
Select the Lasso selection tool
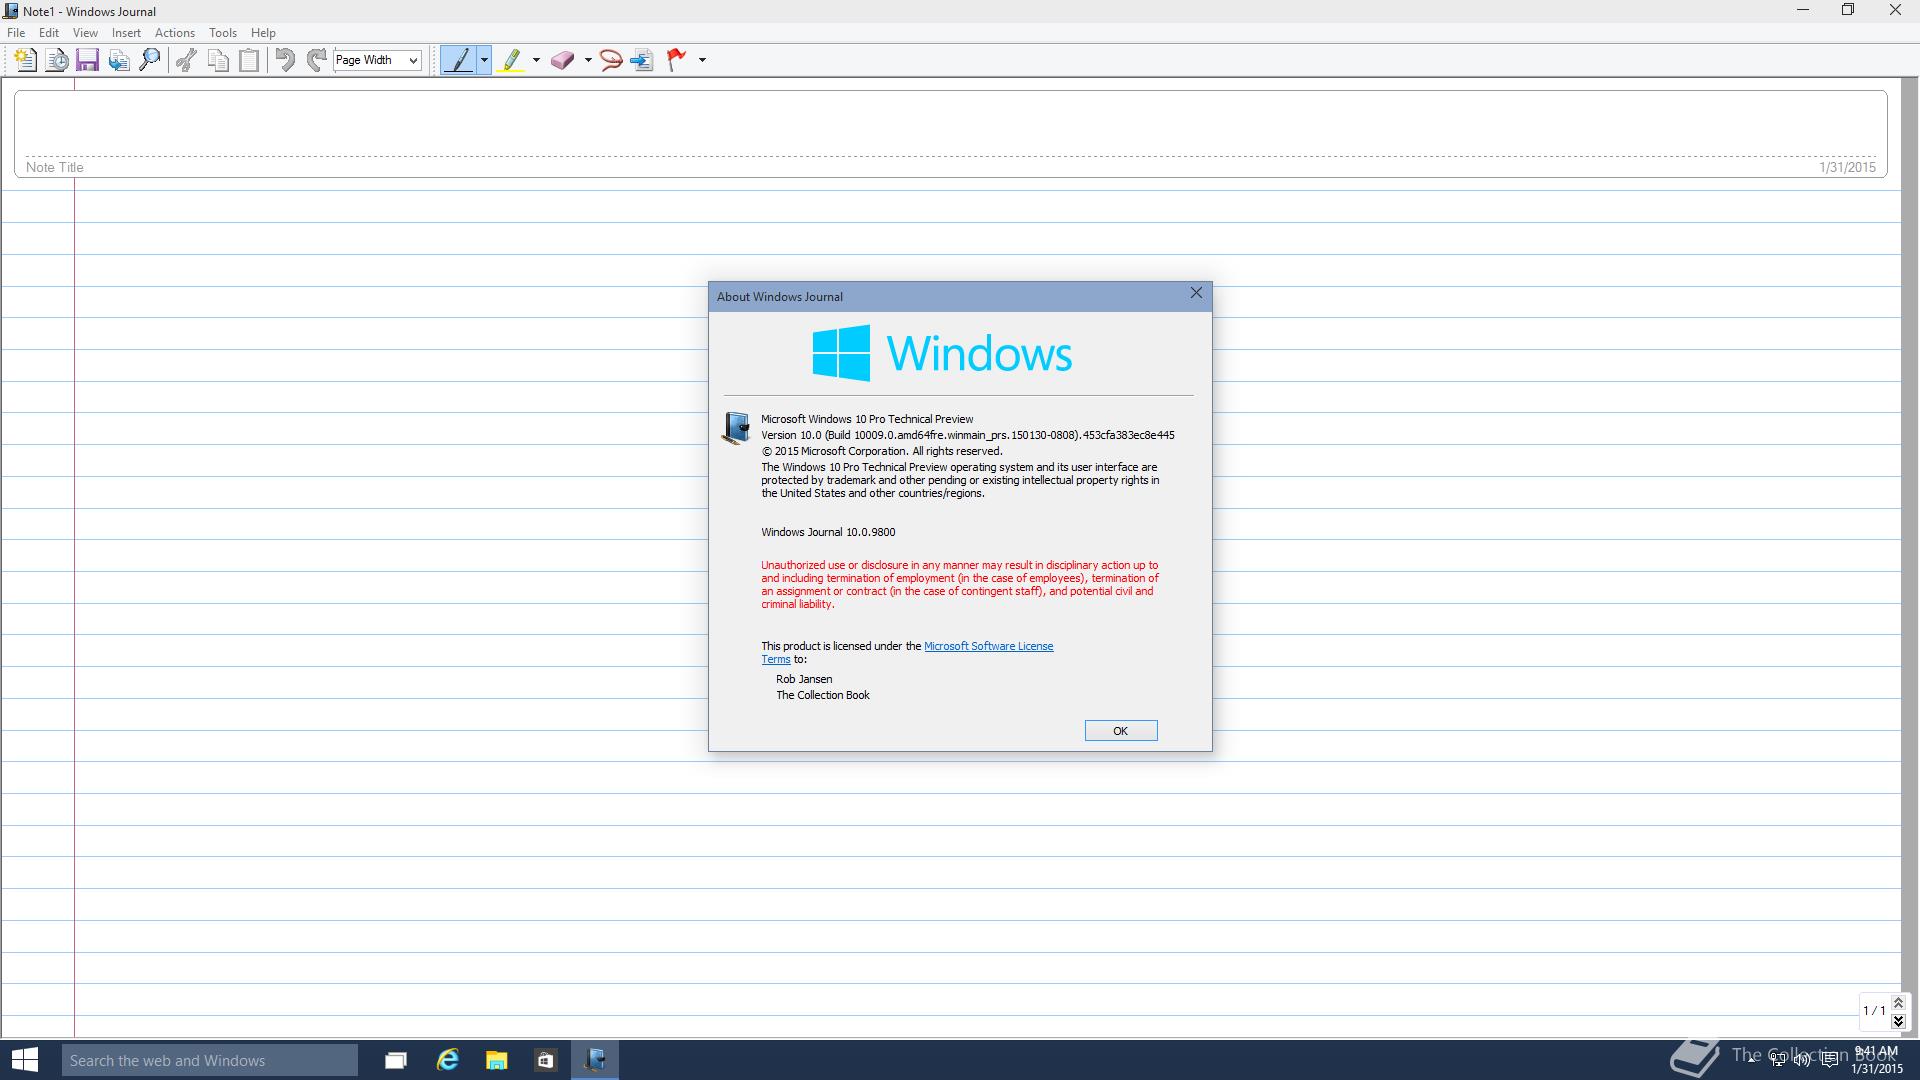pyautogui.click(x=611, y=60)
